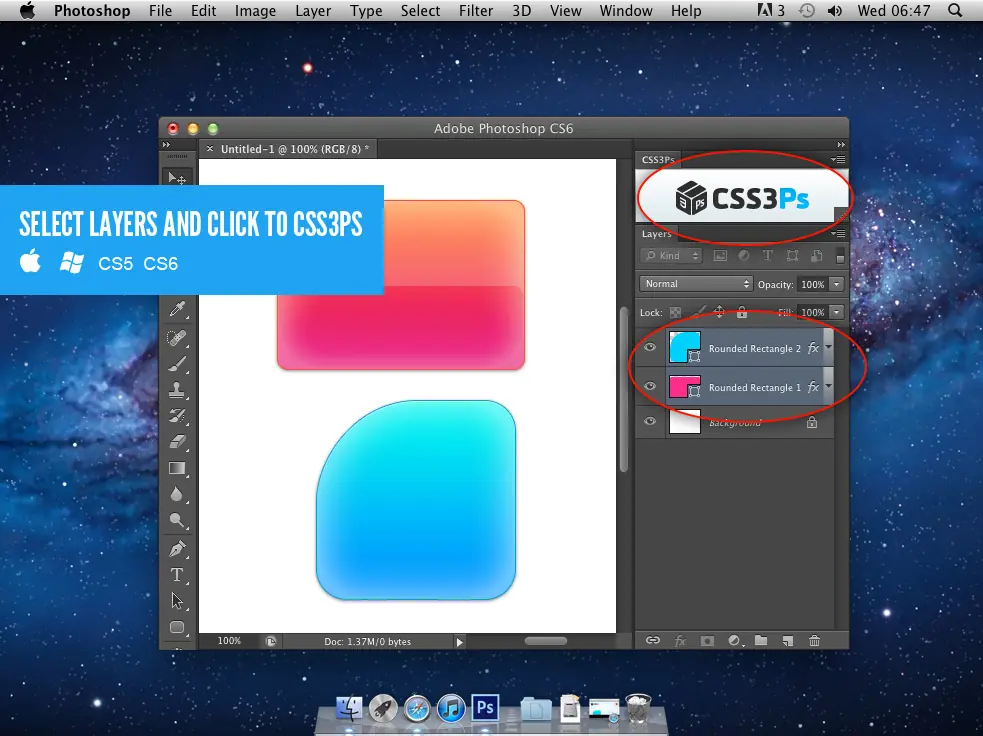Expand effects of Rounded Rectangle 1

click(x=828, y=386)
